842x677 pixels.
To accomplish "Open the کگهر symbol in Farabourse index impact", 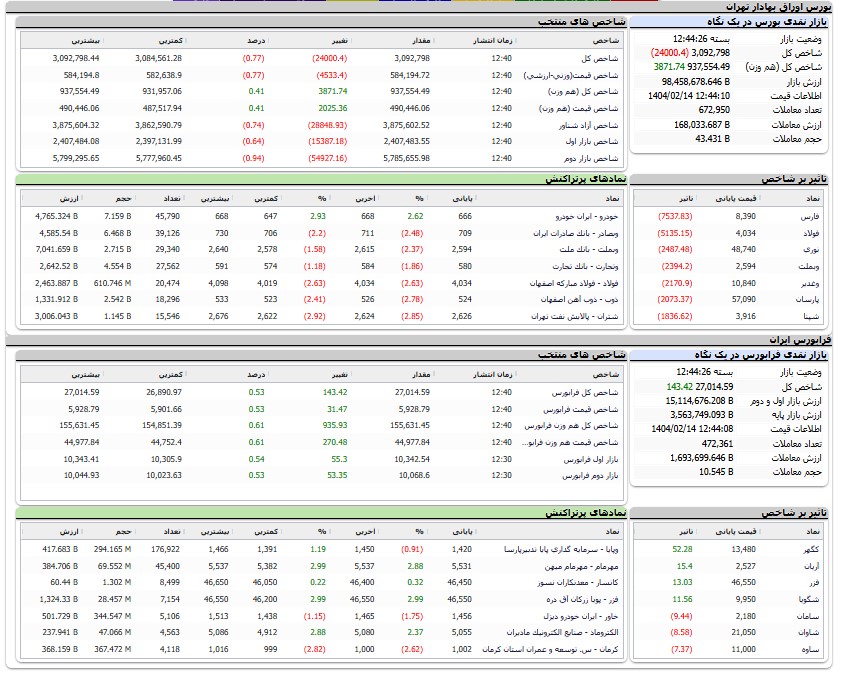I will tap(811, 549).
